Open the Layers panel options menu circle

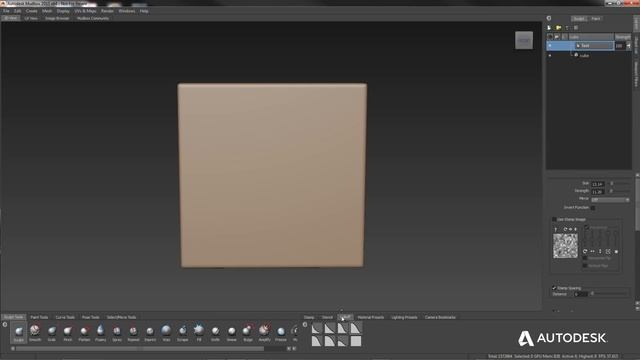(549, 18)
